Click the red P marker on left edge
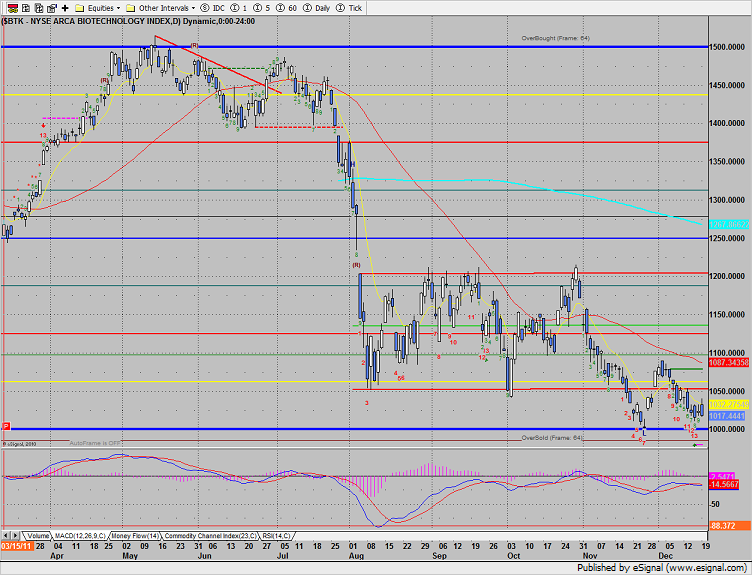 (6, 426)
